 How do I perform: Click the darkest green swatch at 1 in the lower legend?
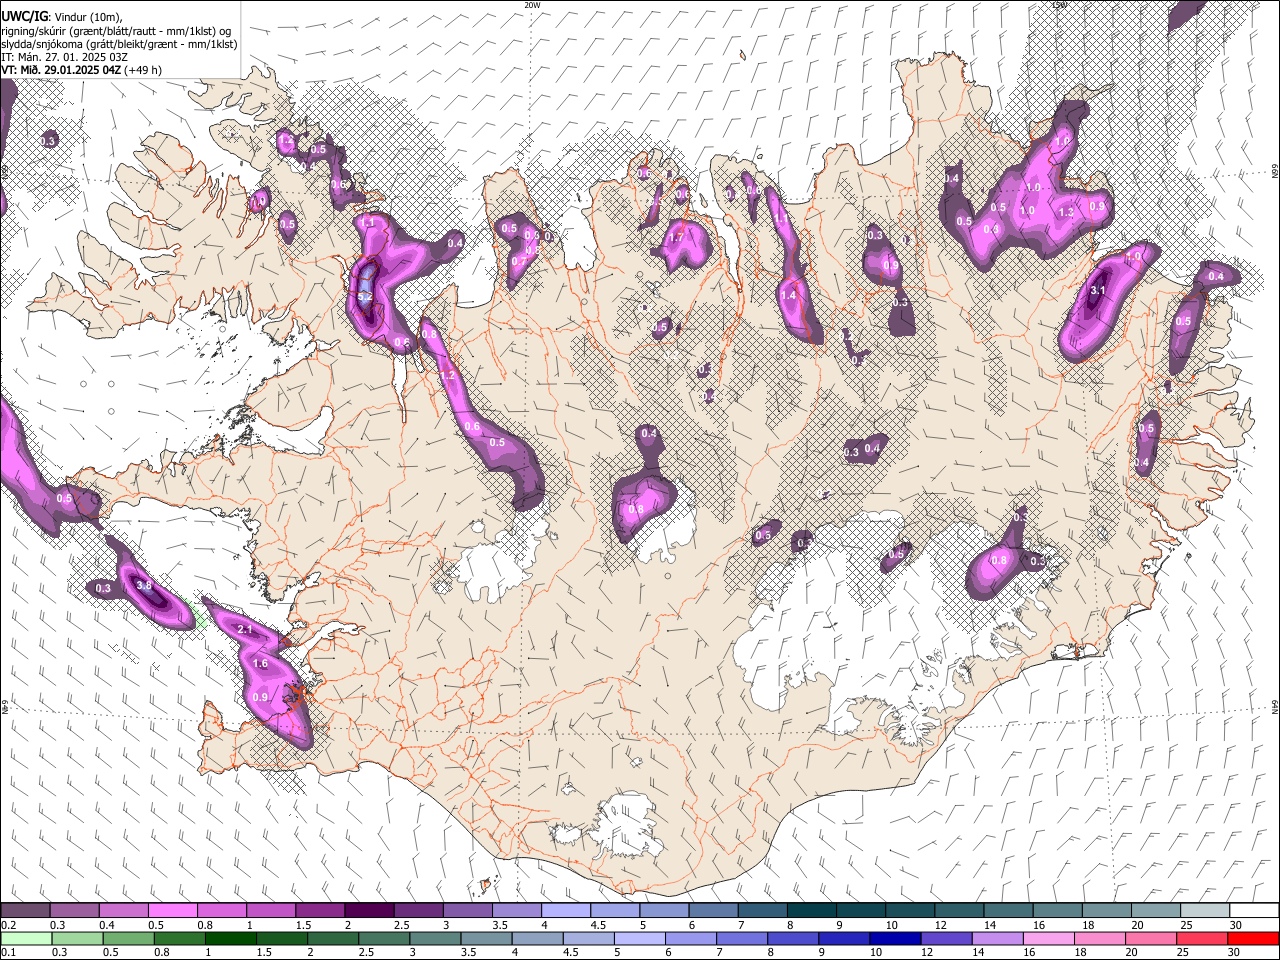click(231, 938)
